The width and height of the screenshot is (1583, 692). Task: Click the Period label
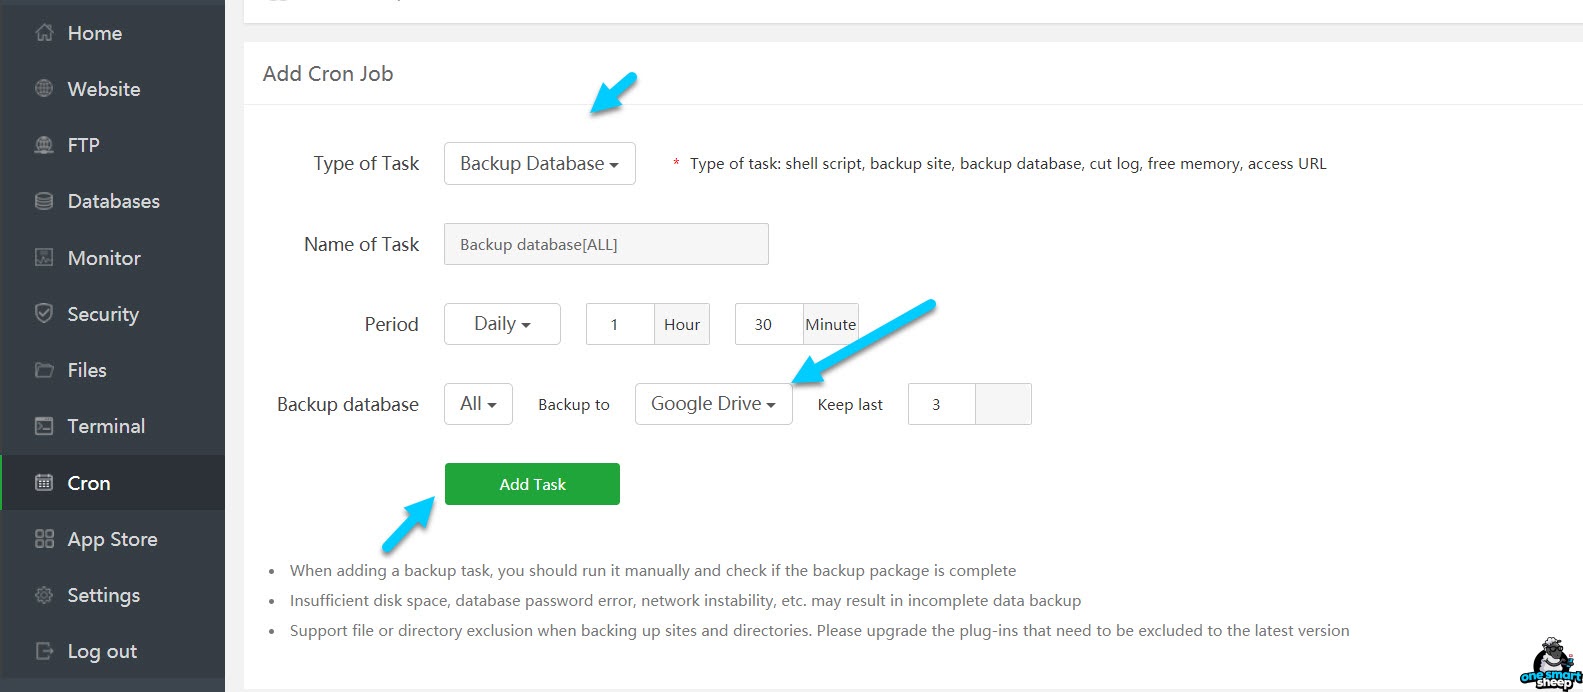tap(391, 324)
